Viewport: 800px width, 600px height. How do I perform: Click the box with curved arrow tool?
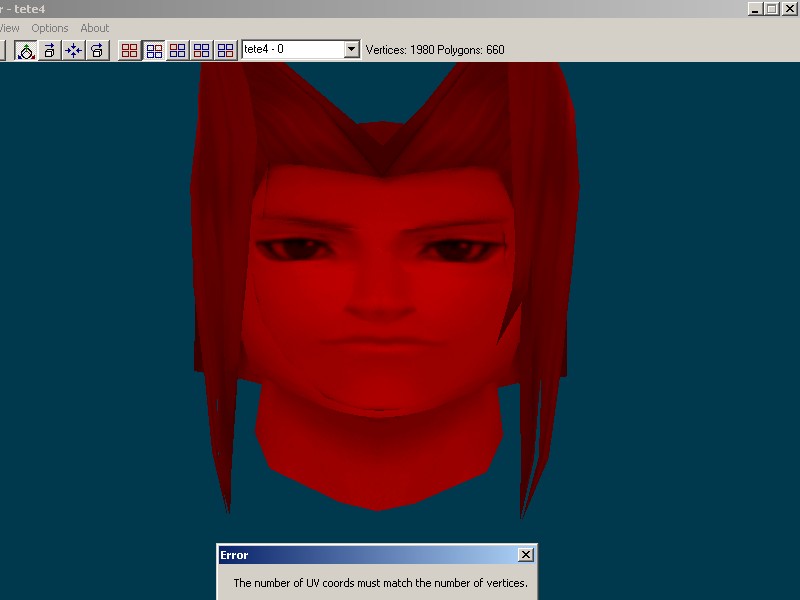pos(97,50)
